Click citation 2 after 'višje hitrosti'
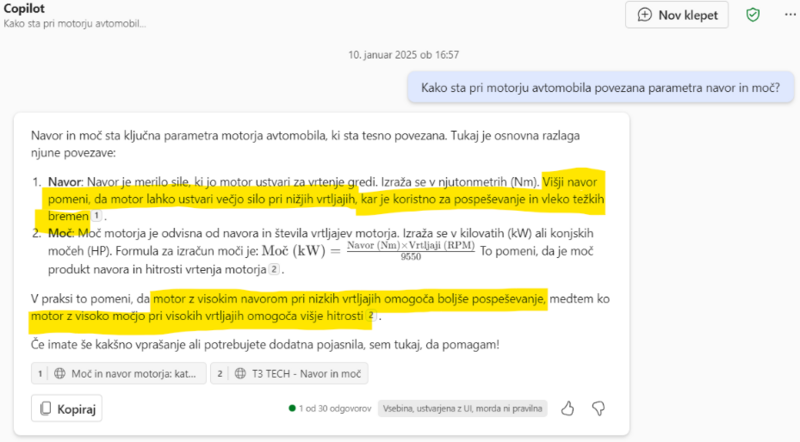The width and height of the screenshot is (800, 442). click(372, 316)
